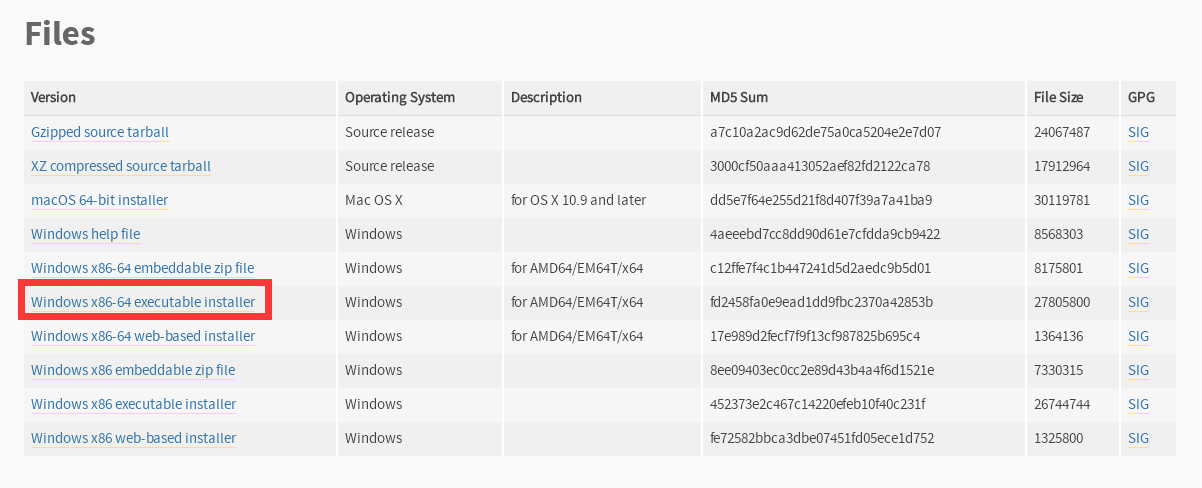Image resolution: width=1202 pixels, height=488 pixels.
Task: Open the Windows help file link
Action: tap(85, 234)
